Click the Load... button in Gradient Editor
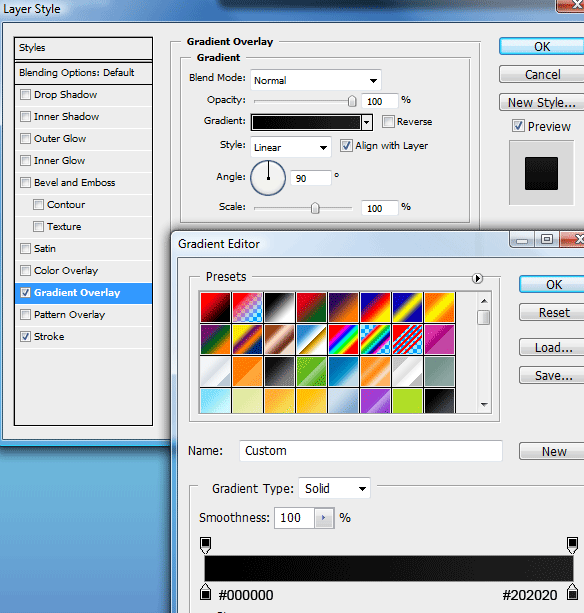584x613 pixels. (x=552, y=348)
